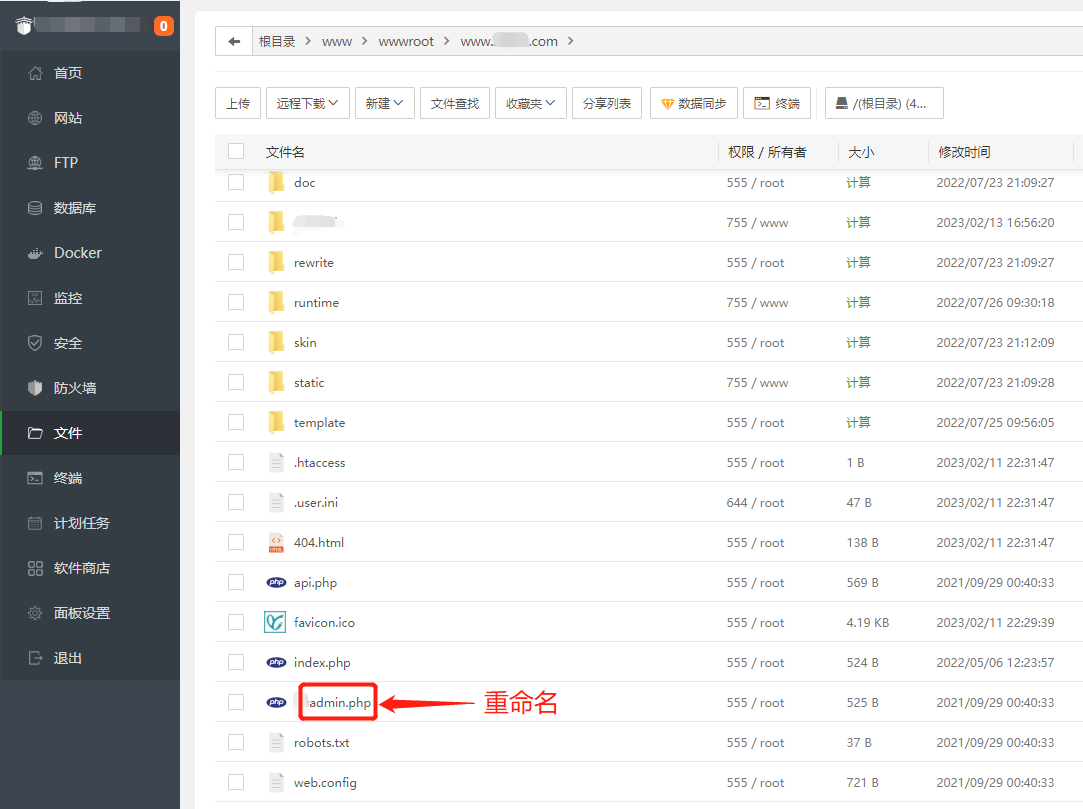
Task: Click the 防火墙 firewall icon
Action: coord(35,388)
